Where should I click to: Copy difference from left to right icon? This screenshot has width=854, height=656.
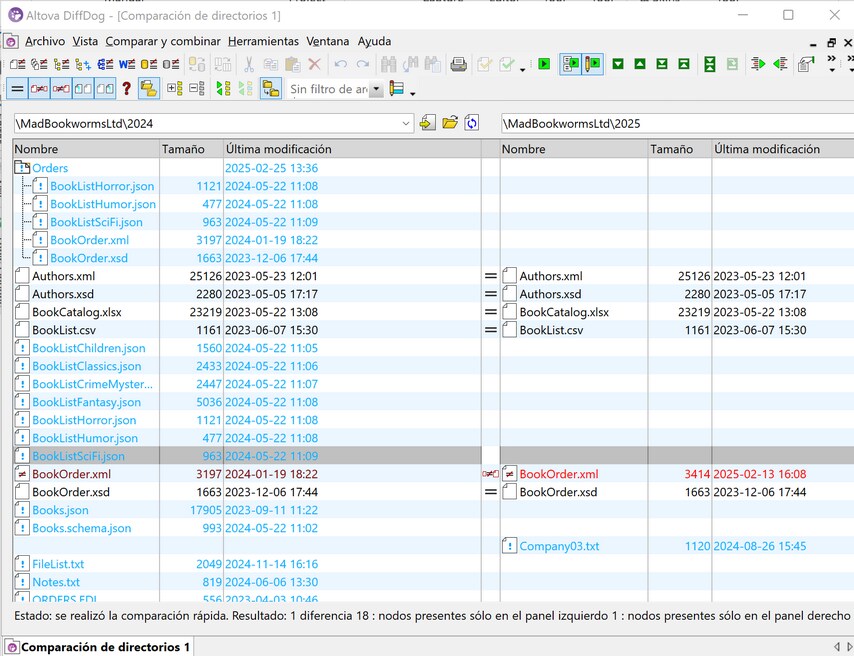tap(757, 64)
